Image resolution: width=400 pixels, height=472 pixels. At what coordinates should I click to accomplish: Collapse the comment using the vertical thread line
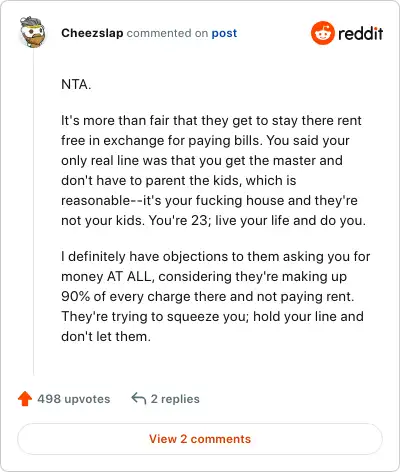(x=34, y=212)
